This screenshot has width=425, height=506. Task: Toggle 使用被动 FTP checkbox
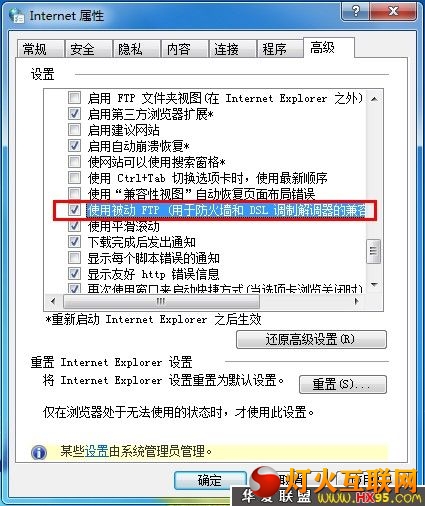point(74,210)
